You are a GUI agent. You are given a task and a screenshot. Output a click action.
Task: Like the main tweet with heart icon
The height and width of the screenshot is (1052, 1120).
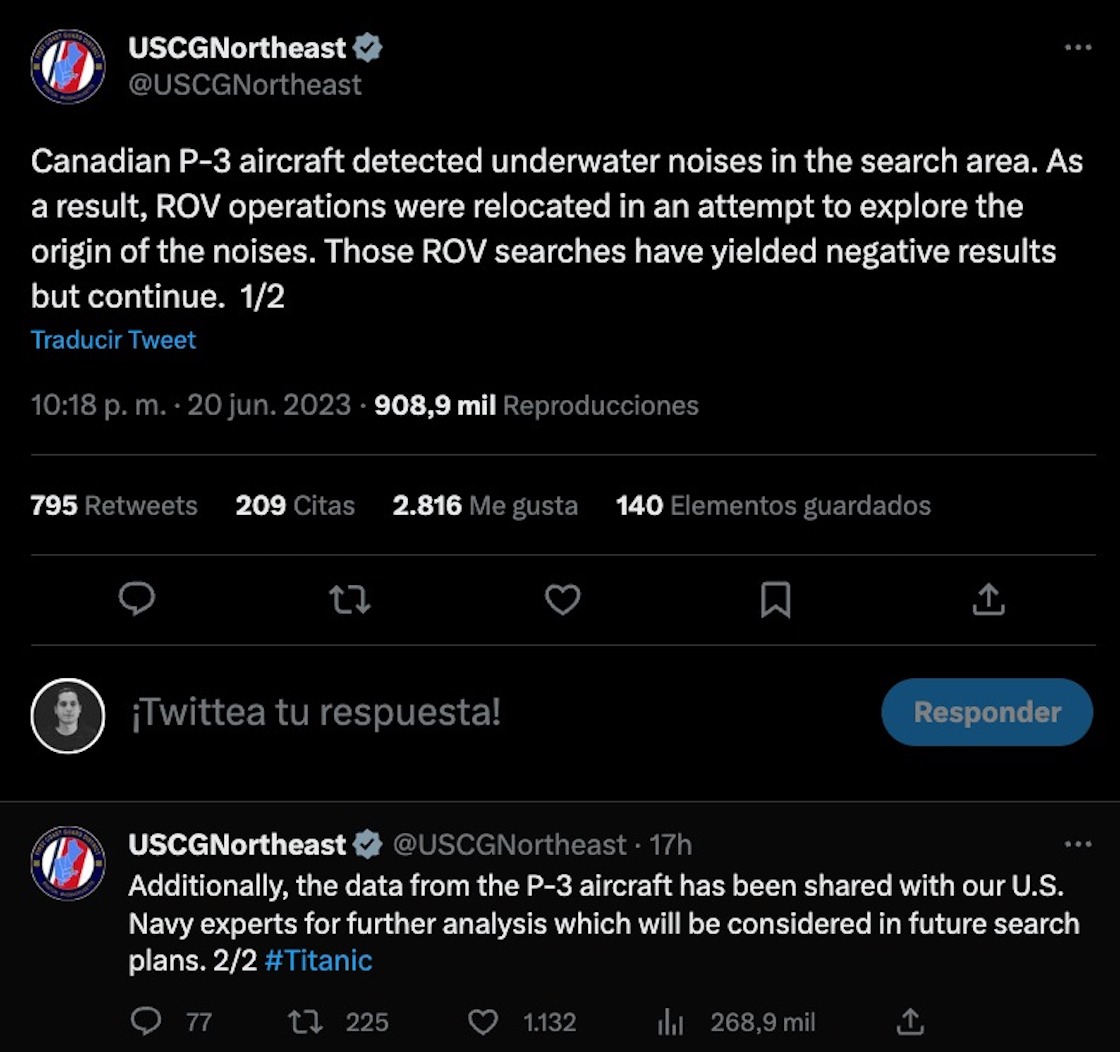point(563,599)
